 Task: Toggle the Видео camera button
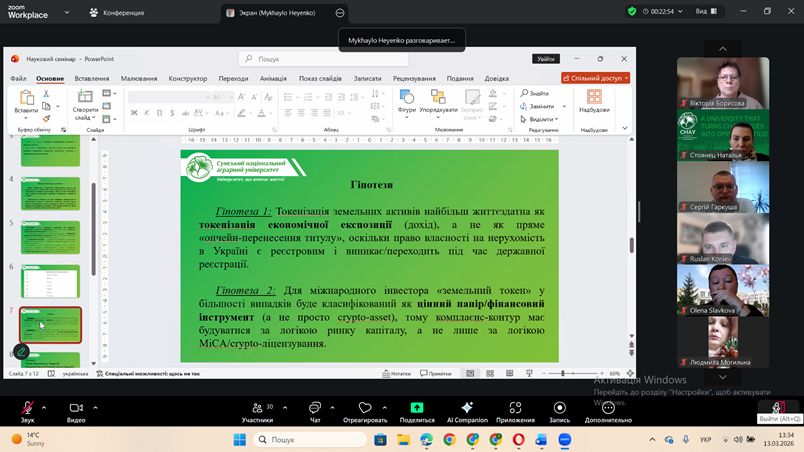click(75, 408)
